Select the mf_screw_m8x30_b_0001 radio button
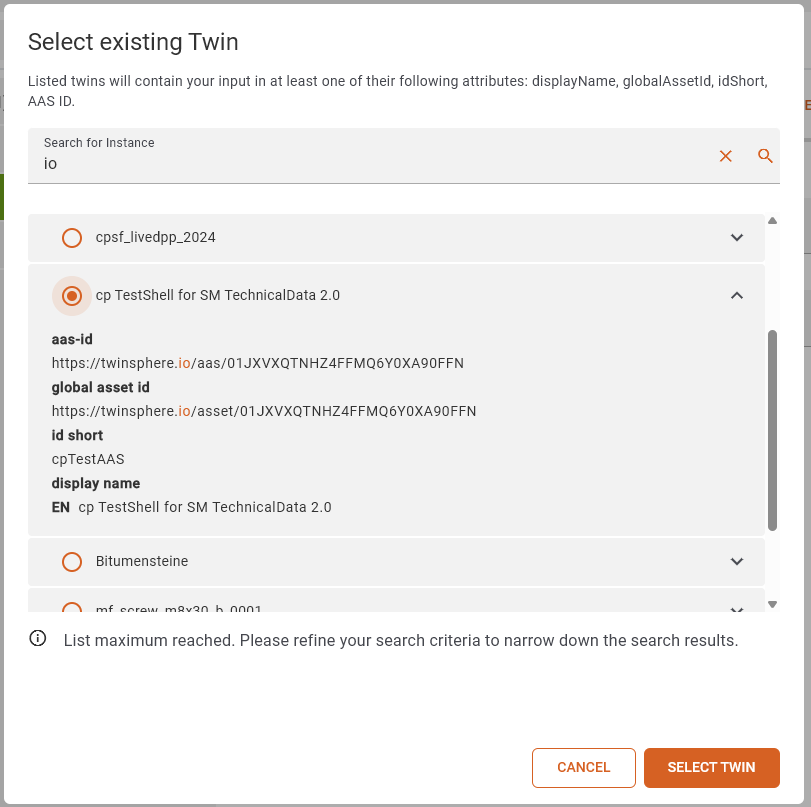The width and height of the screenshot is (811, 807). point(71,611)
